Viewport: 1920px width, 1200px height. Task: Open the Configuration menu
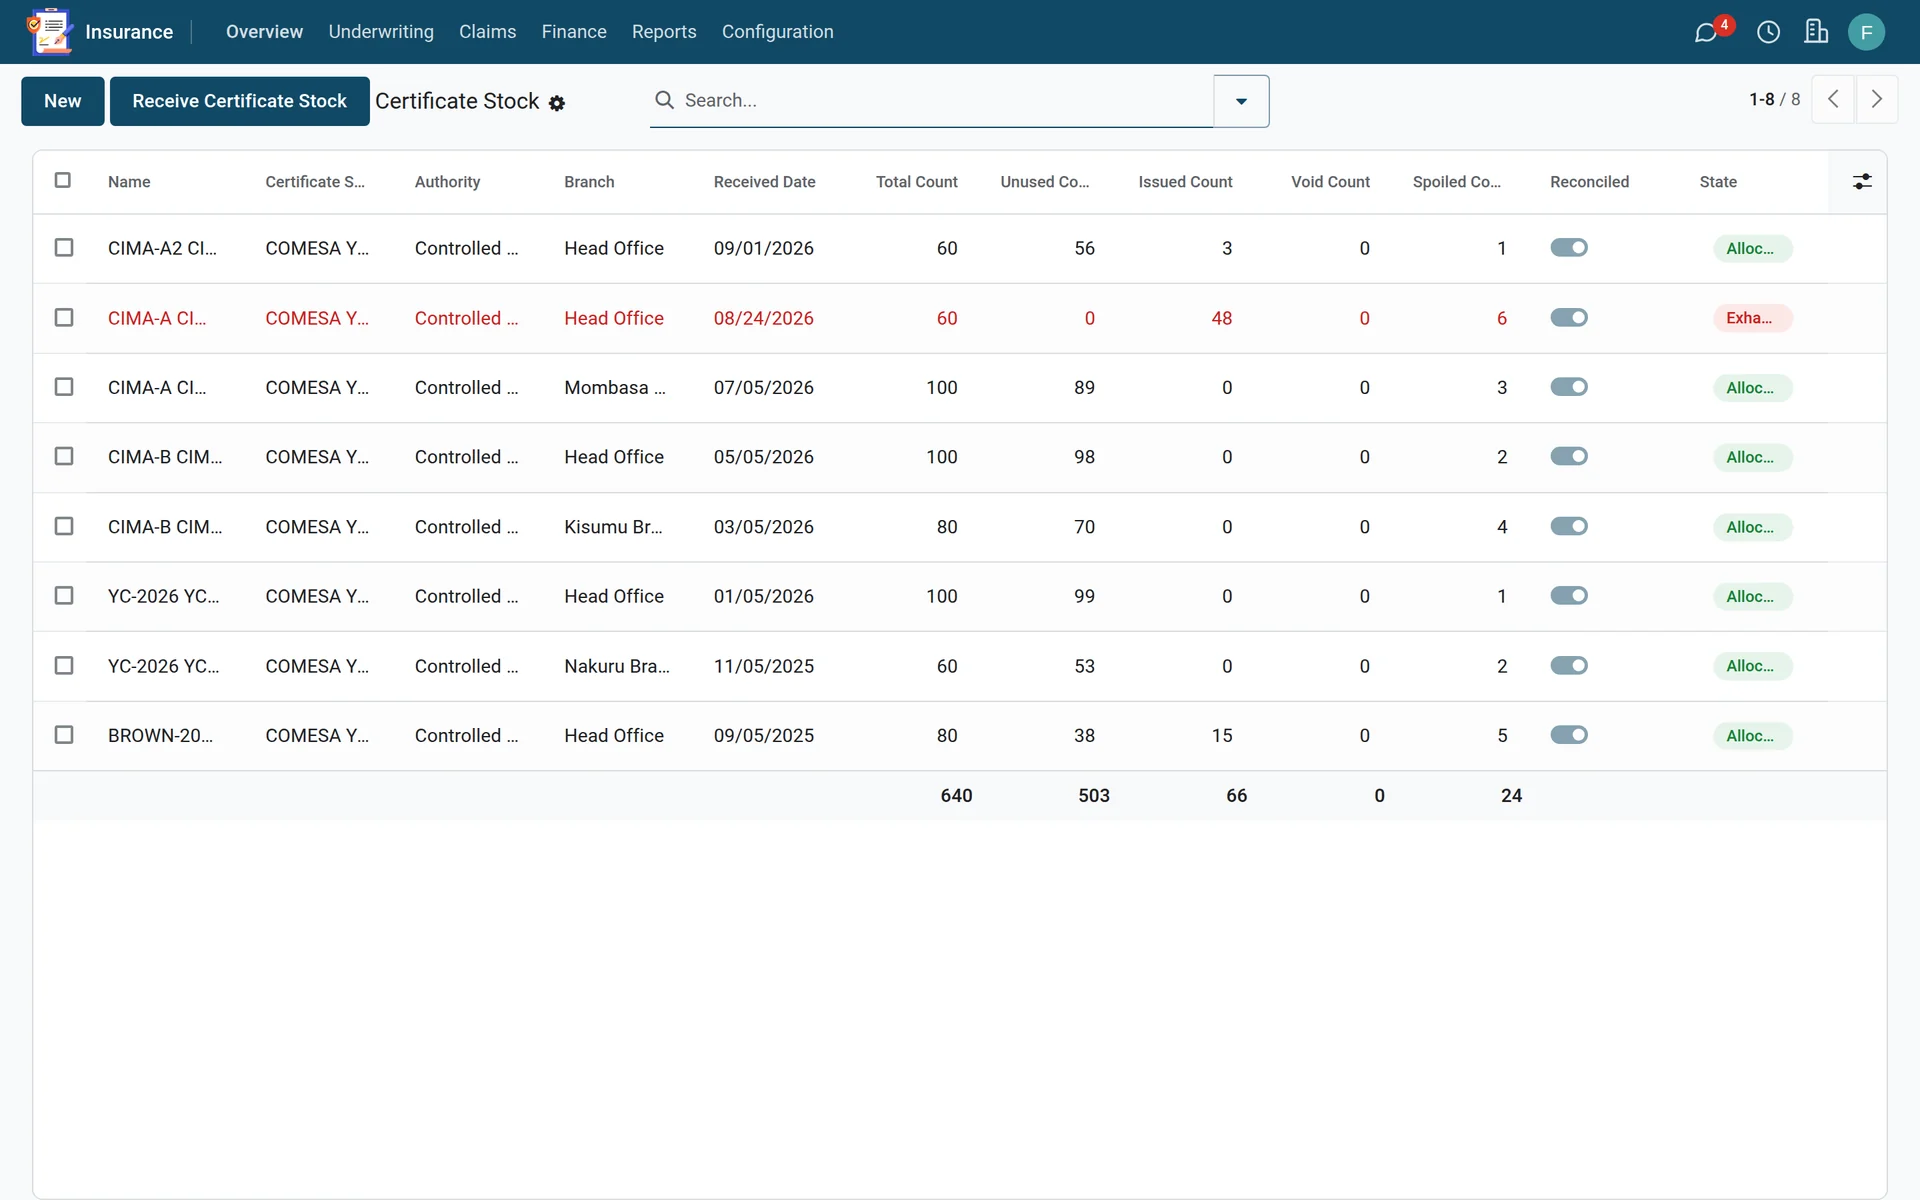[x=777, y=32]
